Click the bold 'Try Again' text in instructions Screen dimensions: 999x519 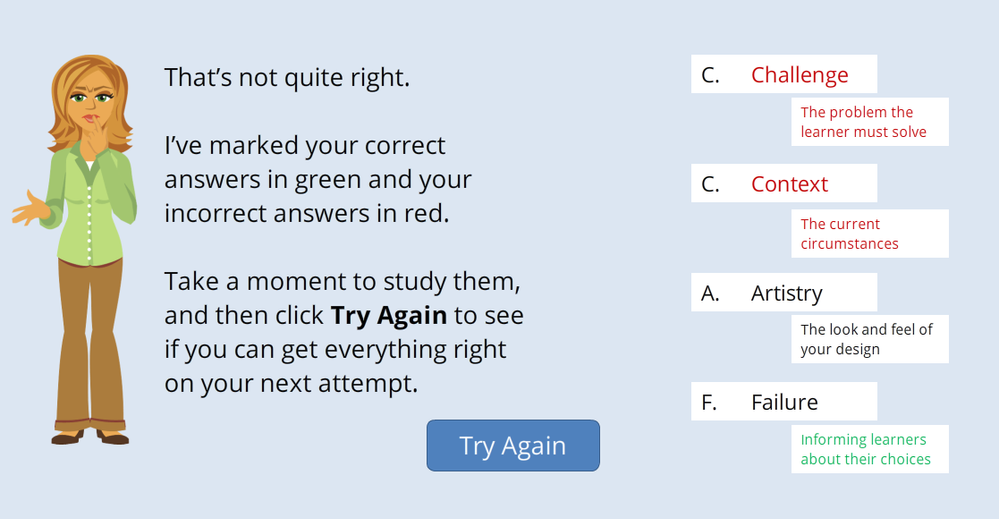(x=389, y=315)
